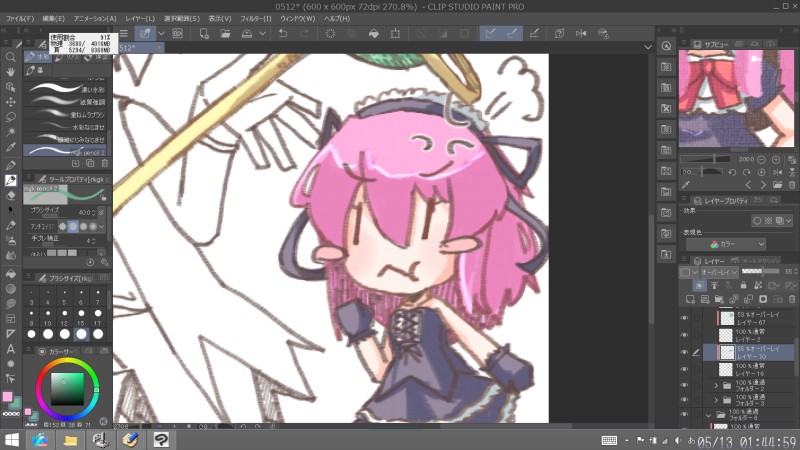
Task: Open the レイヤー(L) menu
Action: tap(140, 18)
